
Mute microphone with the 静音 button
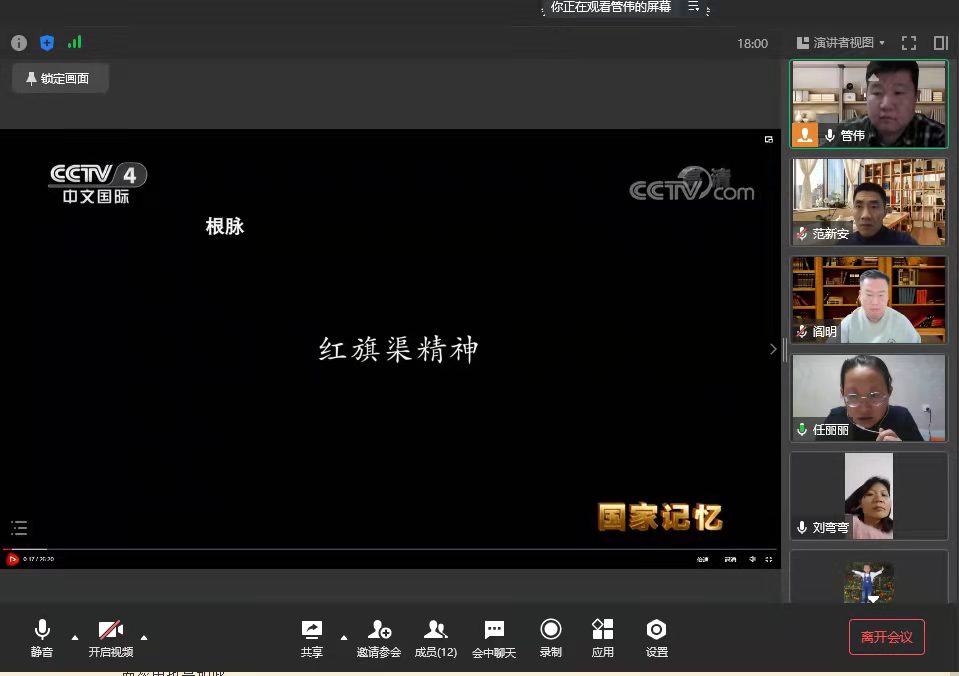coord(42,637)
